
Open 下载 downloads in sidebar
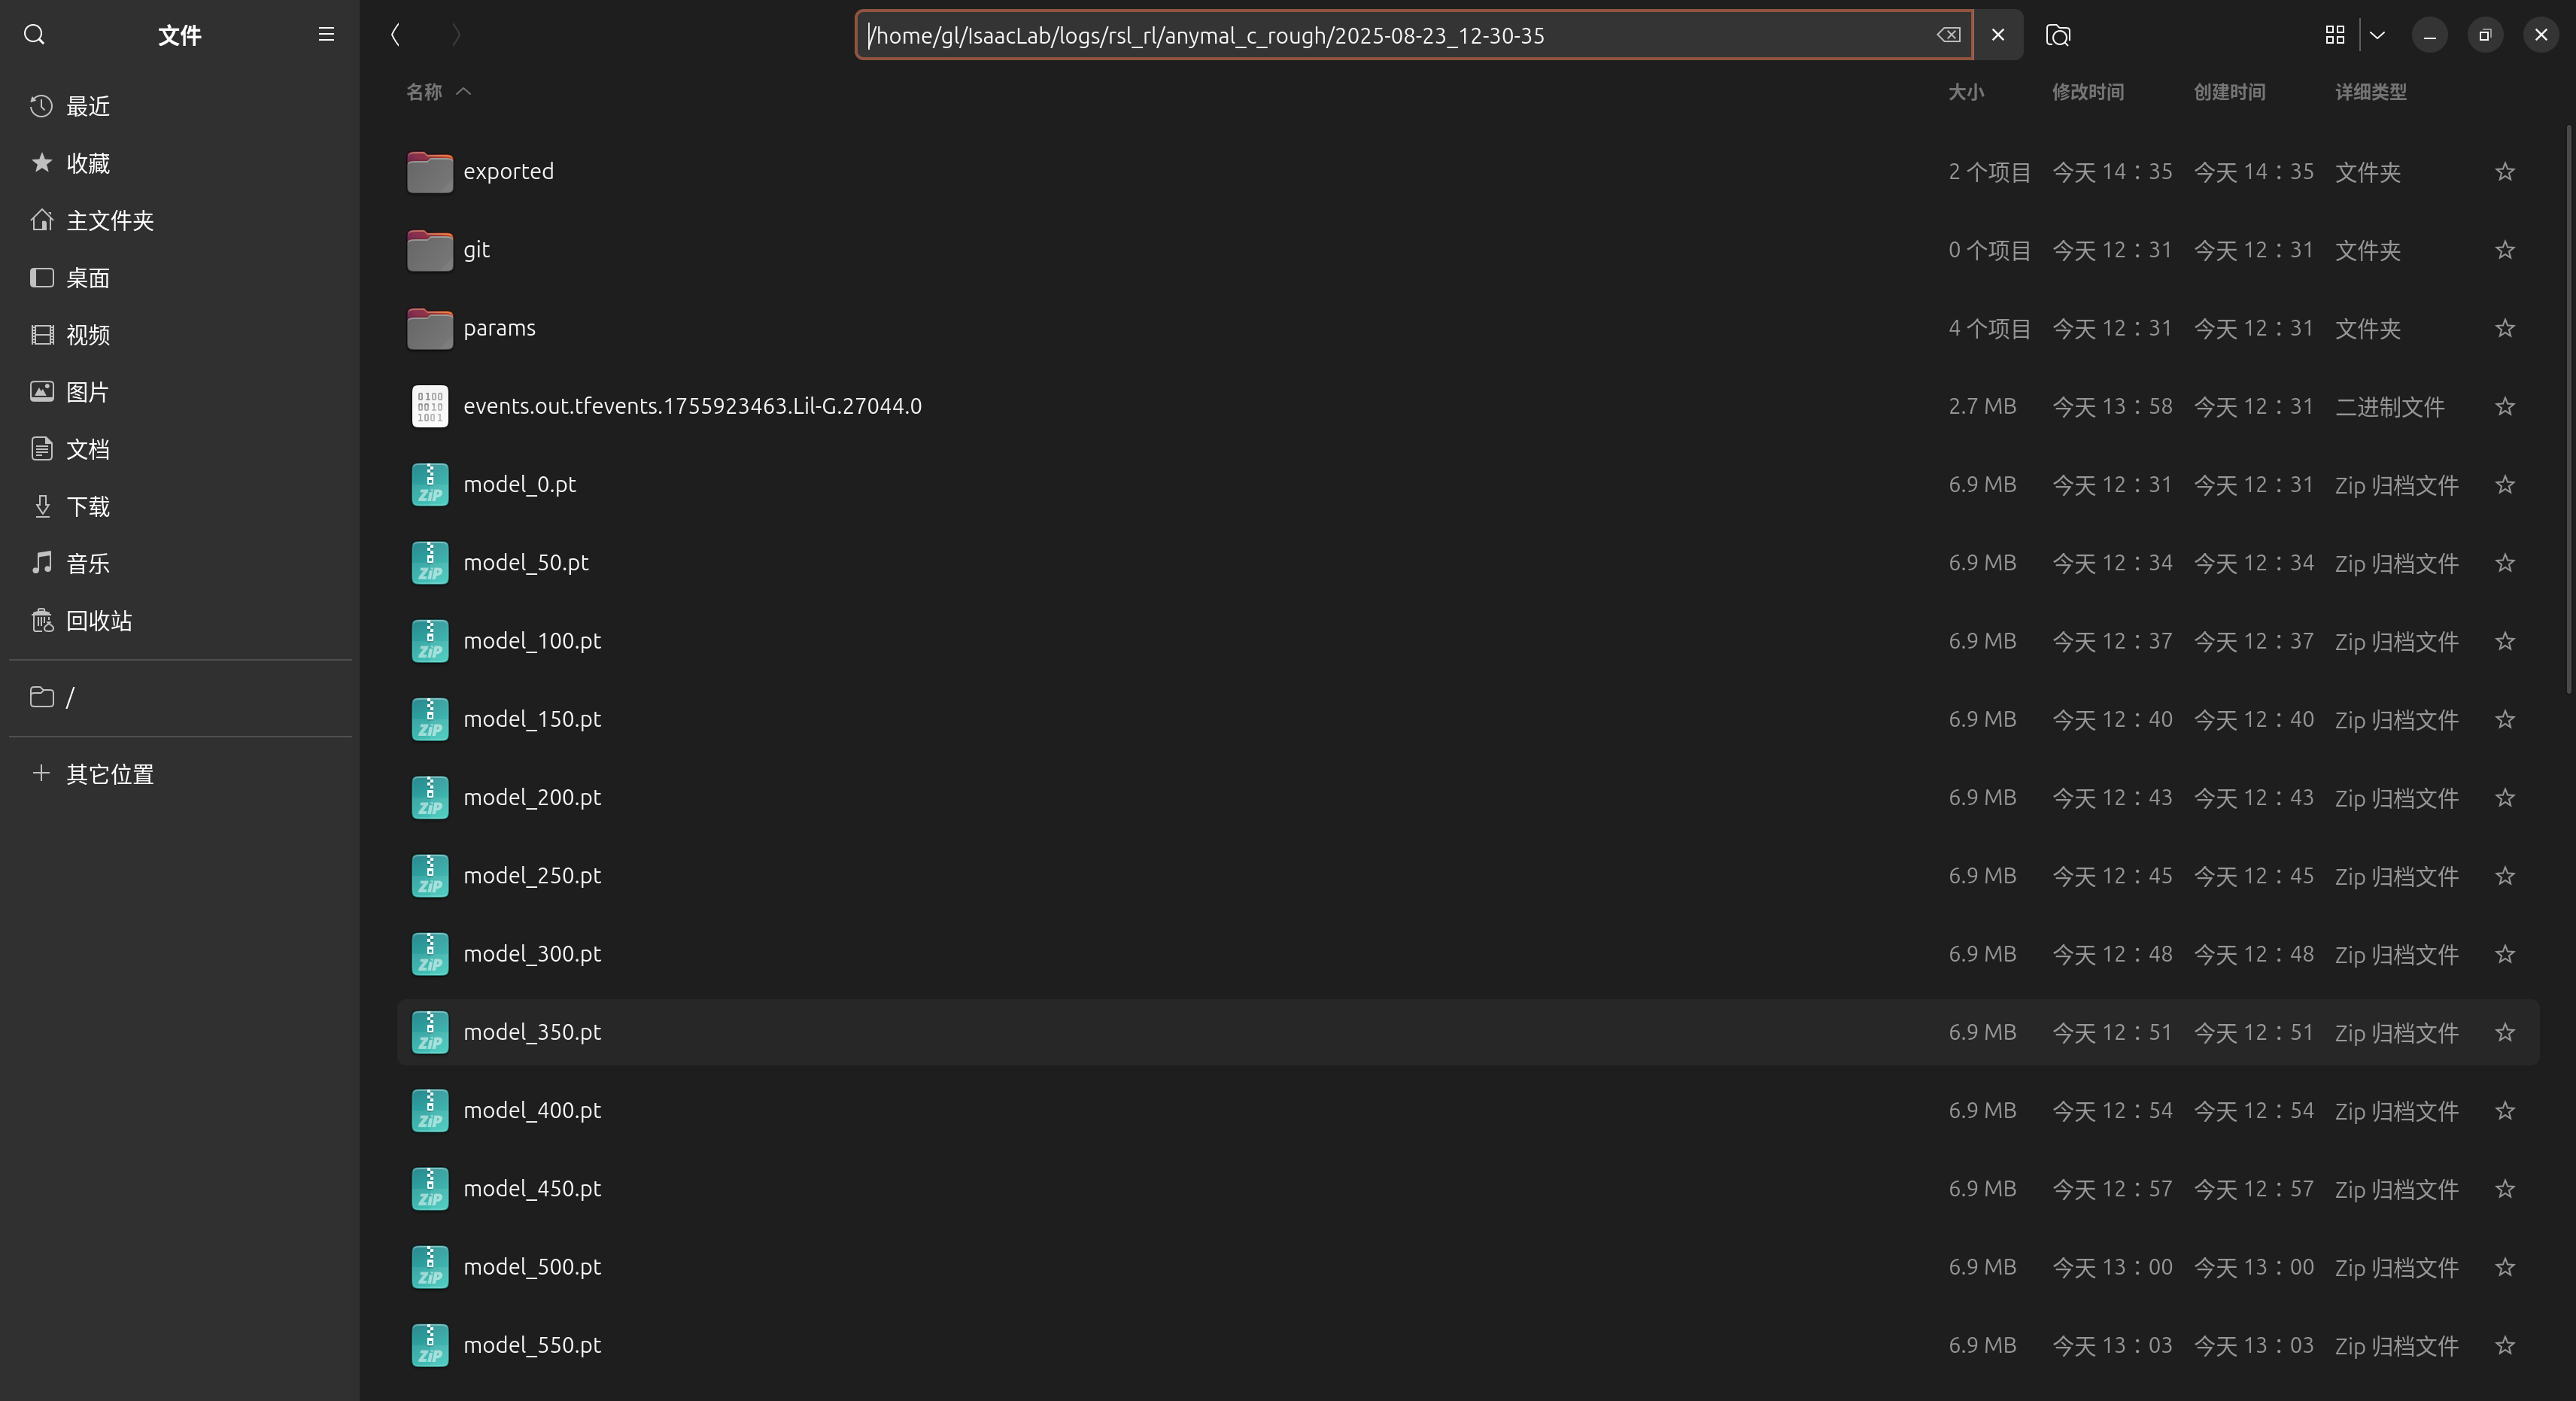click(x=88, y=506)
